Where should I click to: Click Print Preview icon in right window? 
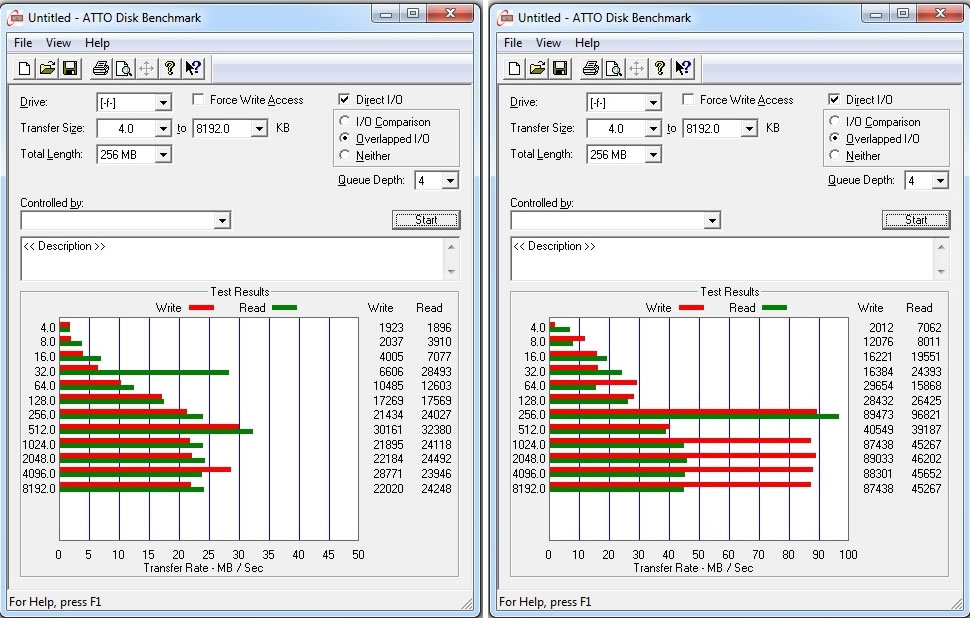(614, 68)
